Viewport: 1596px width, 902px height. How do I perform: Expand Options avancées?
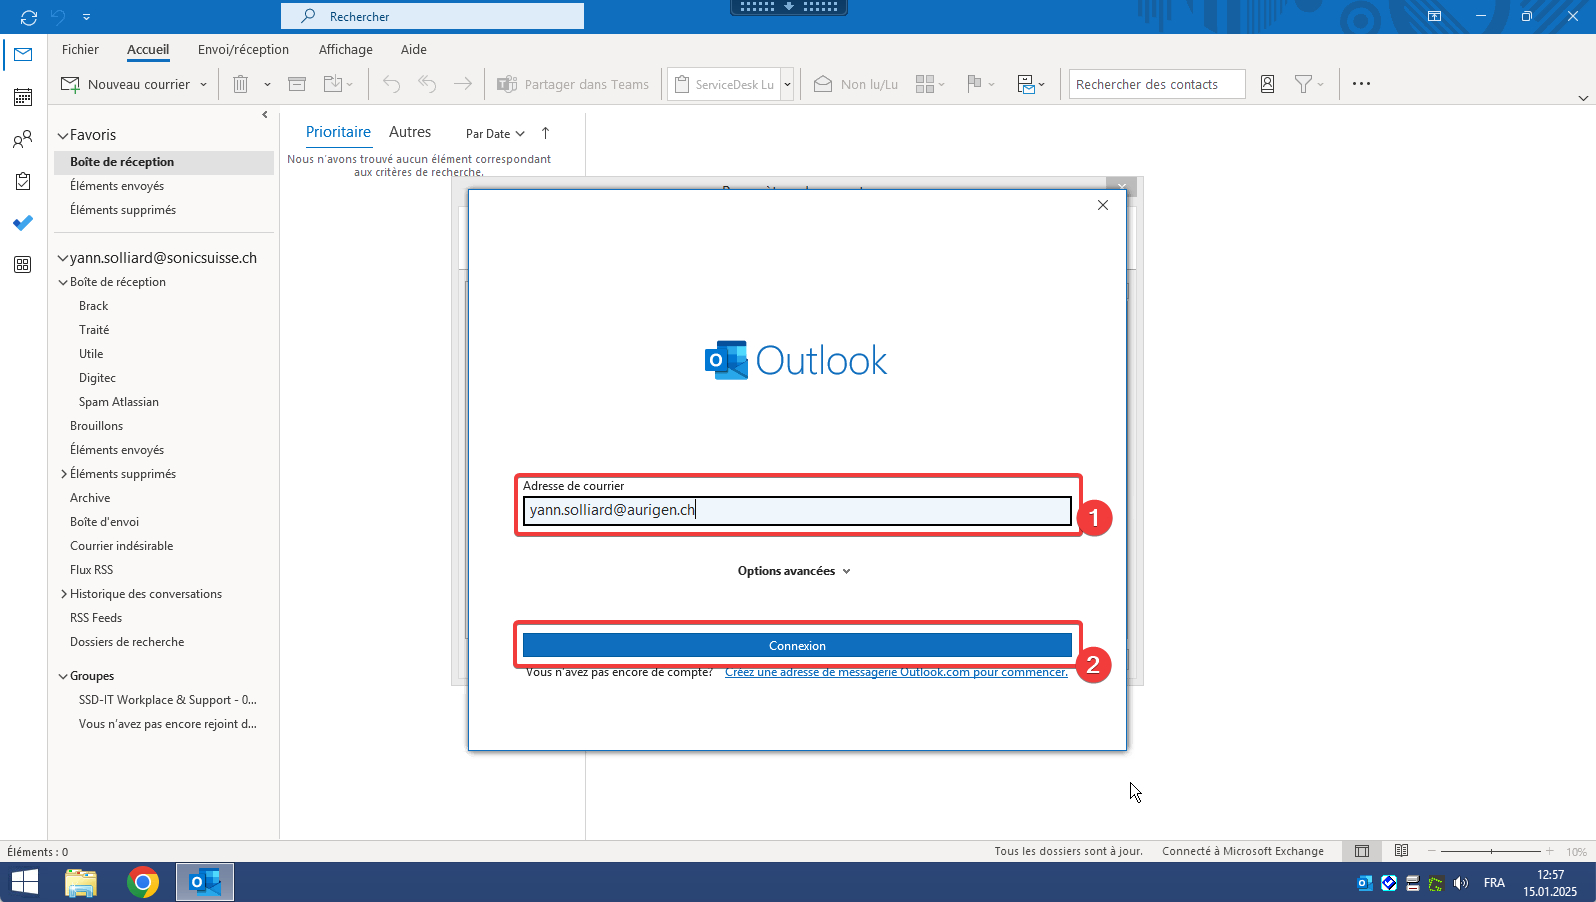tap(794, 571)
